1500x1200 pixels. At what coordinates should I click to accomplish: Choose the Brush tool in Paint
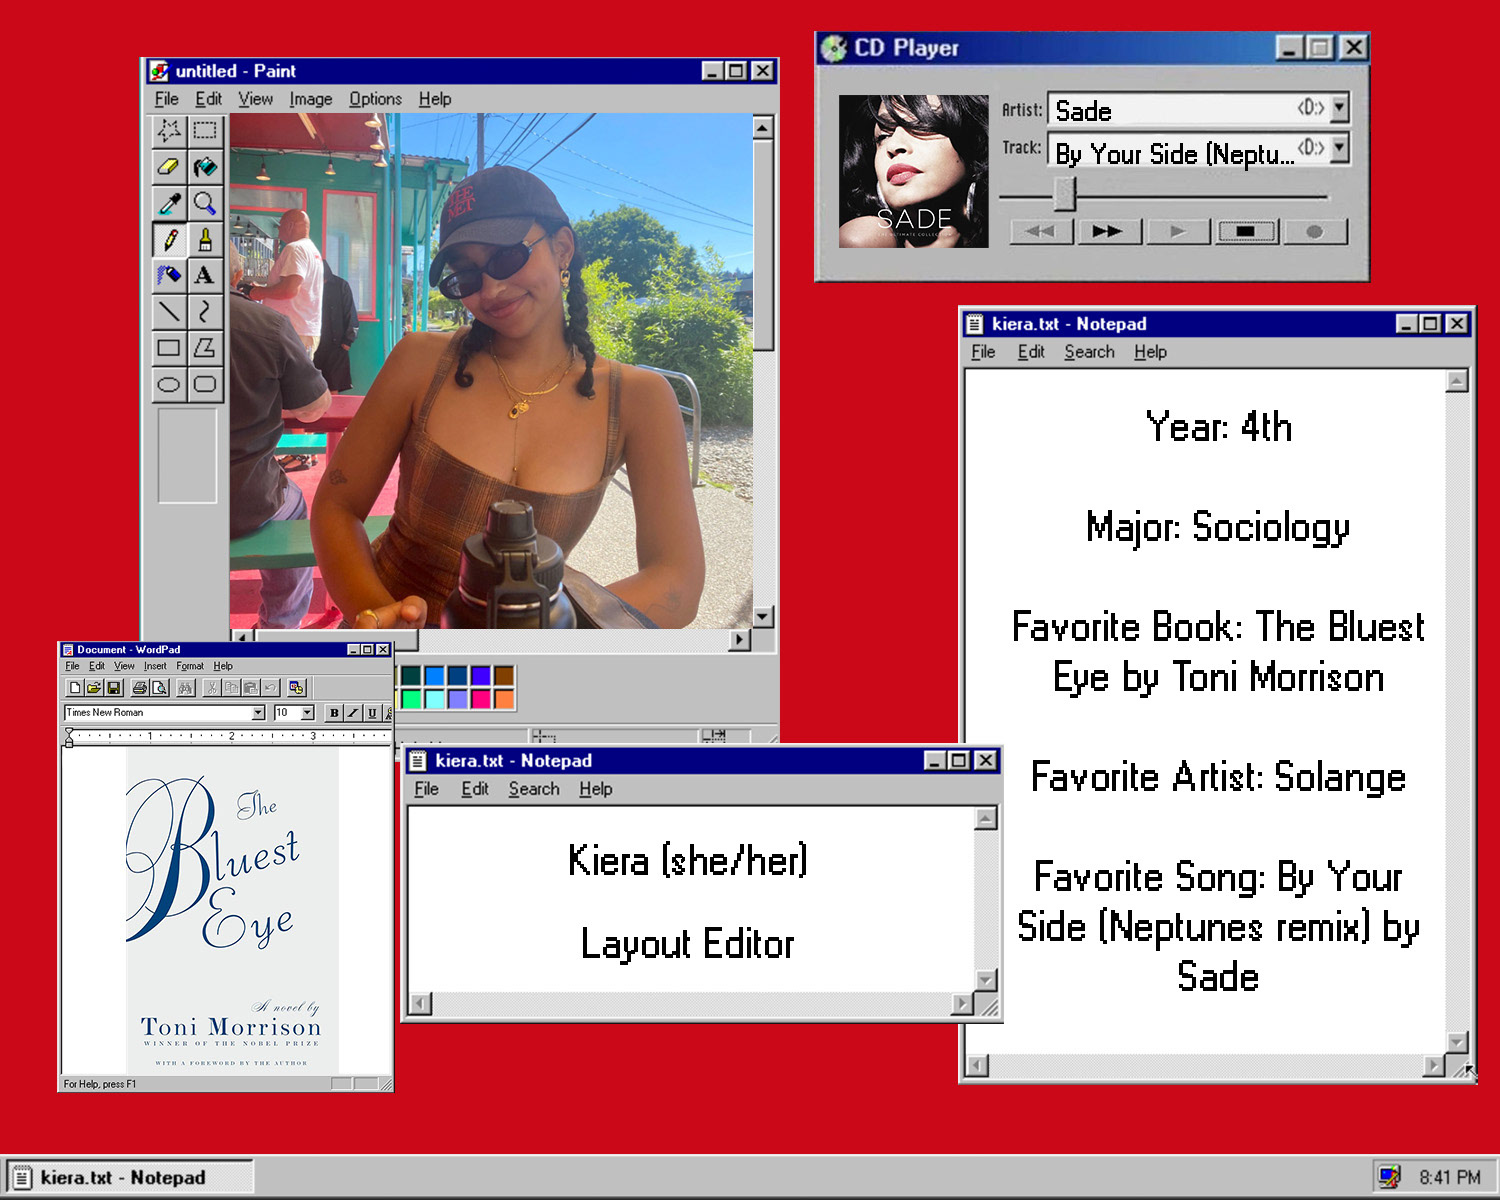205,239
